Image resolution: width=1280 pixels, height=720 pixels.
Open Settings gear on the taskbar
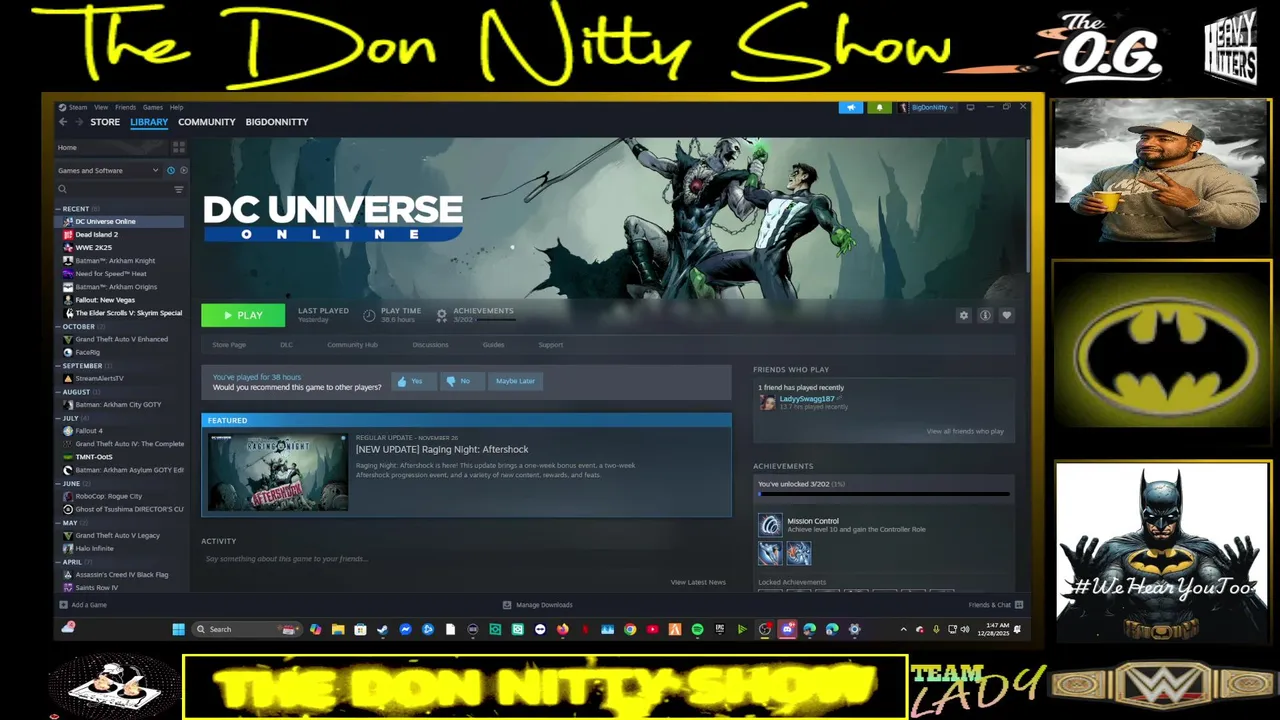pyautogui.click(x=854, y=629)
